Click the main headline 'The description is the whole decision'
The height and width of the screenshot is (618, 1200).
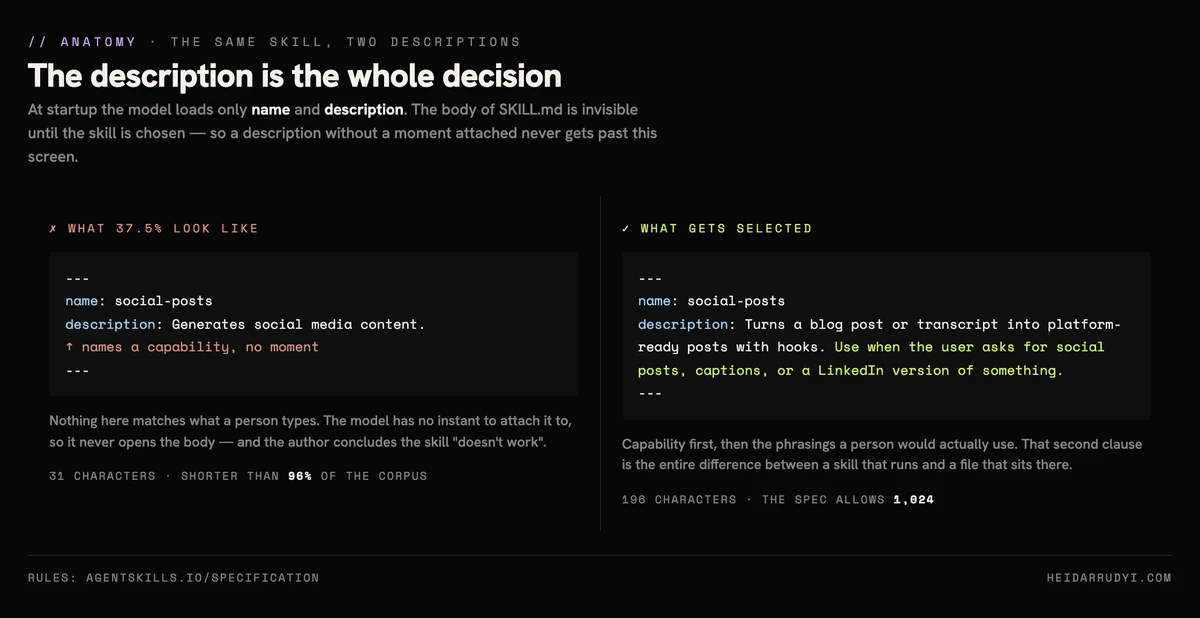pyautogui.click(x=295, y=76)
